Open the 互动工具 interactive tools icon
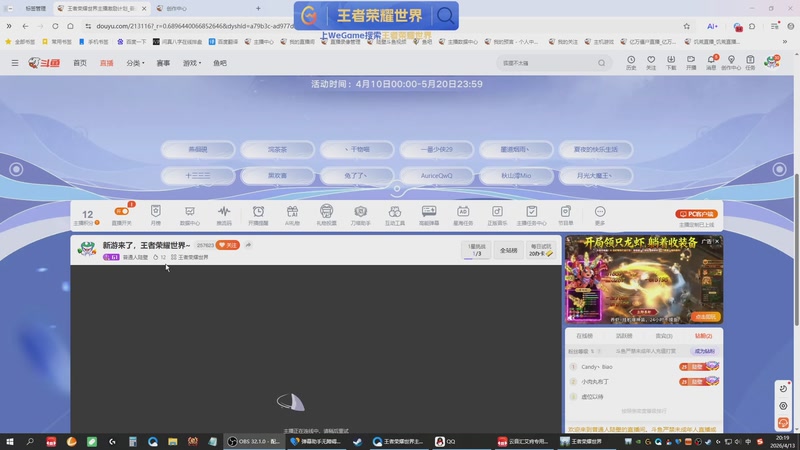This screenshot has height=450, width=800. coord(395,215)
